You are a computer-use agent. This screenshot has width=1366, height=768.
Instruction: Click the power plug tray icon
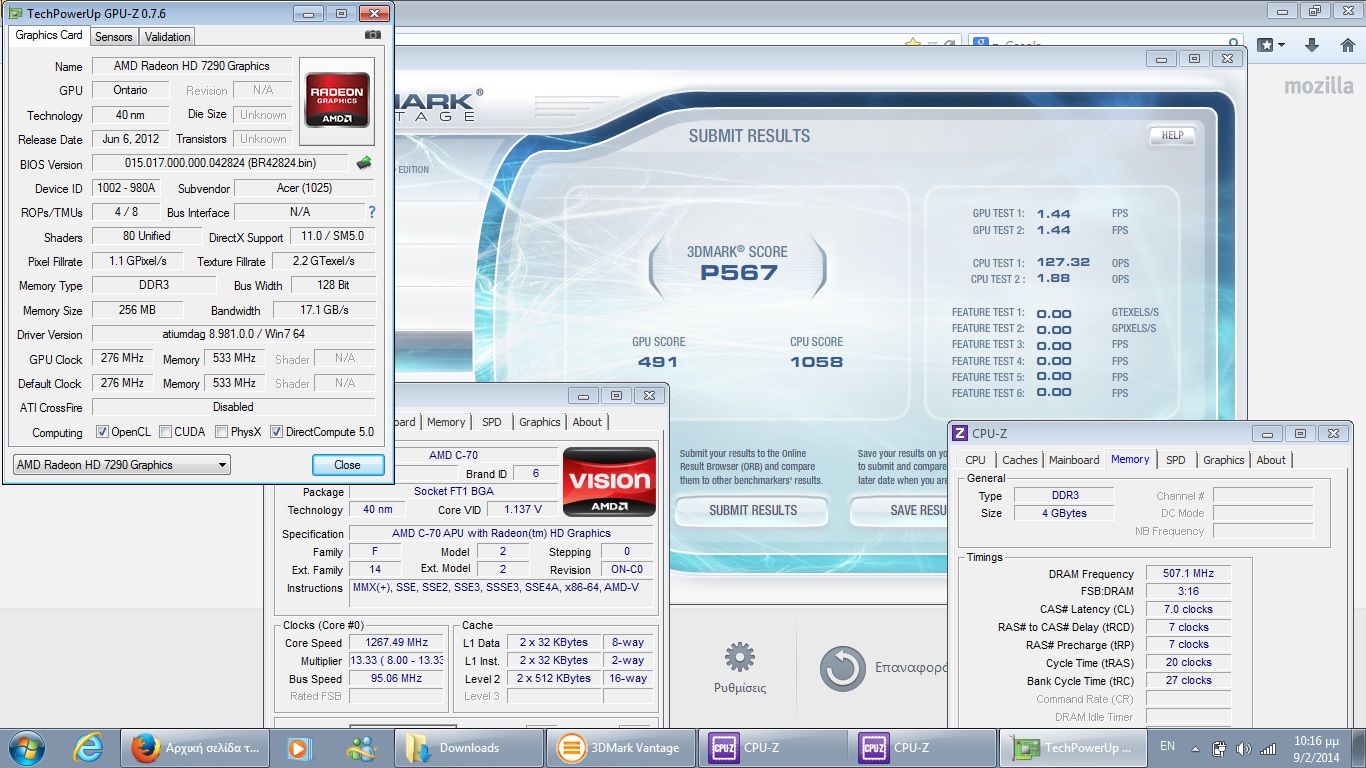(x=1219, y=748)
